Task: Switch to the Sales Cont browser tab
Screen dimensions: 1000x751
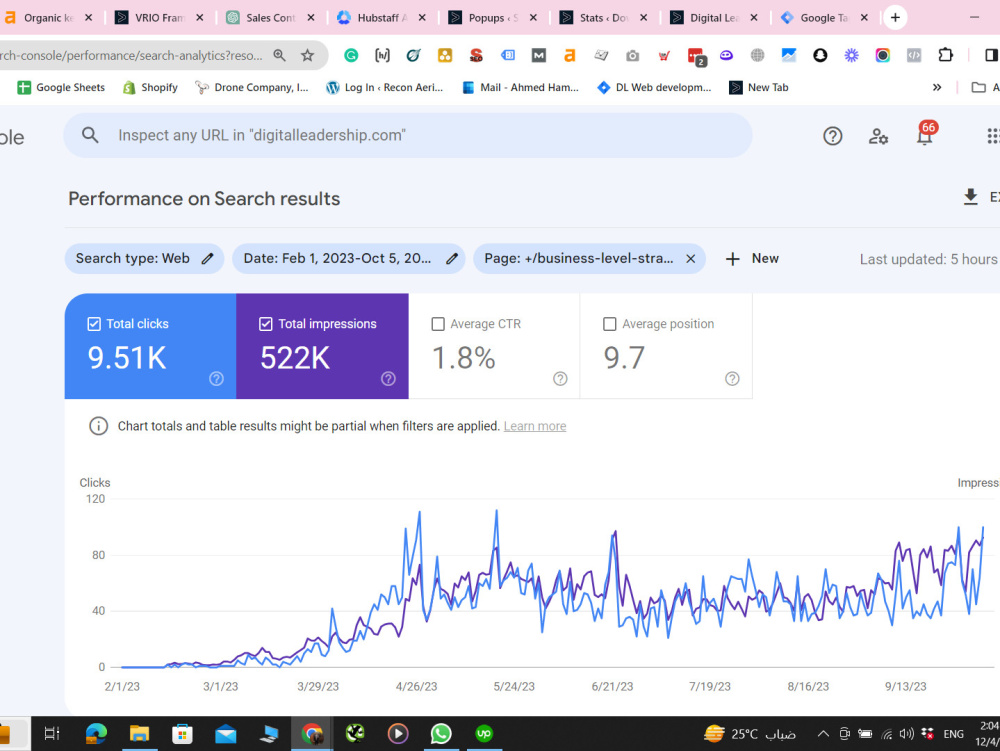Action: coord(270,18)
